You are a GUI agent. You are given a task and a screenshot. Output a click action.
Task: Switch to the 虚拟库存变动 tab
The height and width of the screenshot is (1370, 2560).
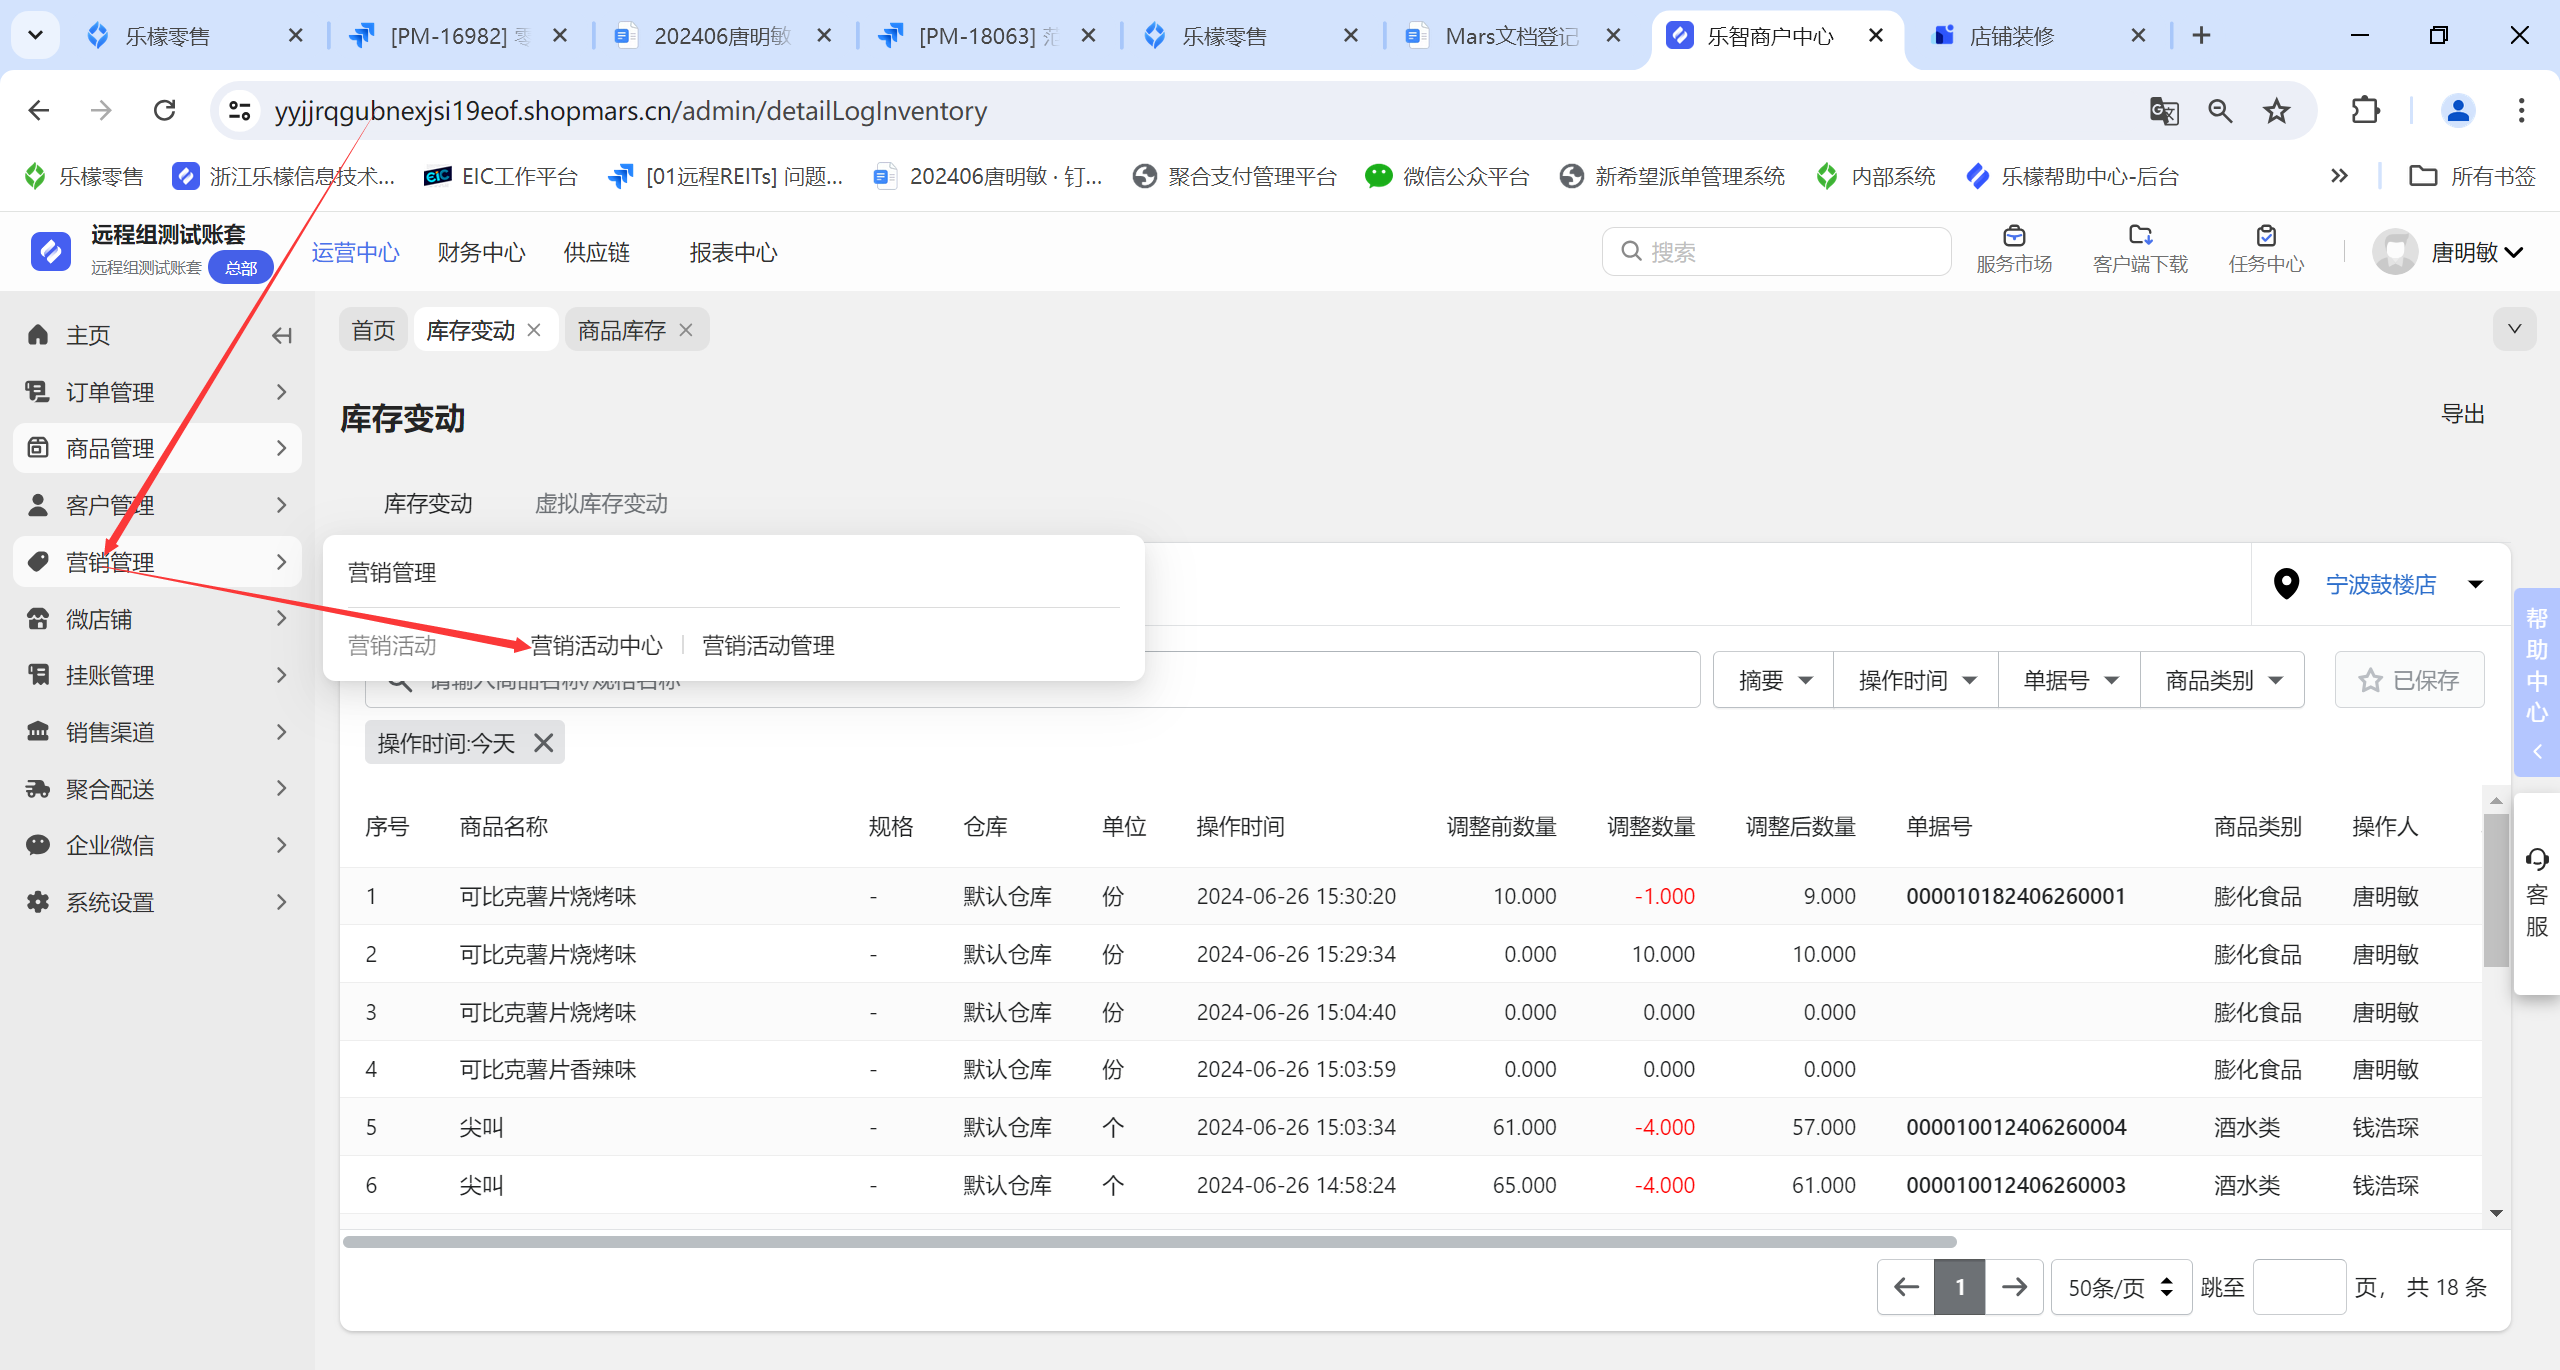tap(601, 503)
